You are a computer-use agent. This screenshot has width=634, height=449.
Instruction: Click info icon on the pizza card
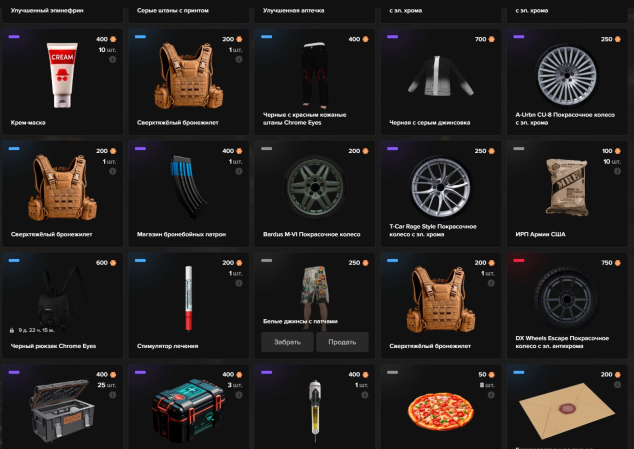click(491, 395)
